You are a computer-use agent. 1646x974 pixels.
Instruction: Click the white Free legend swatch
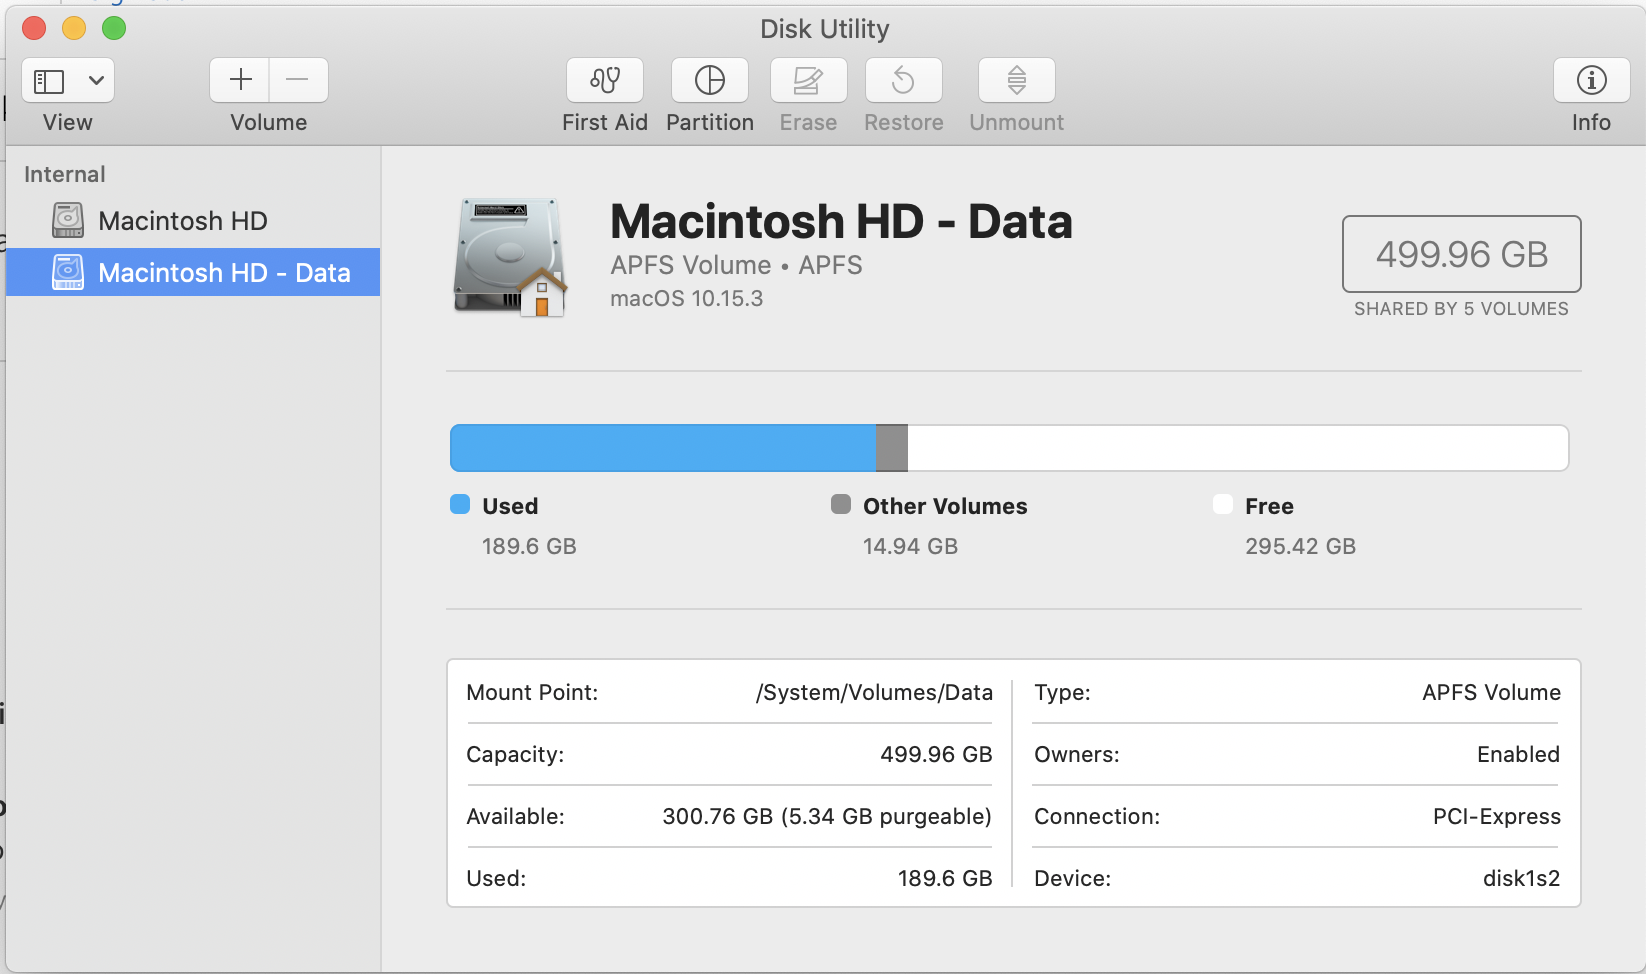[x=1223, y=504]
